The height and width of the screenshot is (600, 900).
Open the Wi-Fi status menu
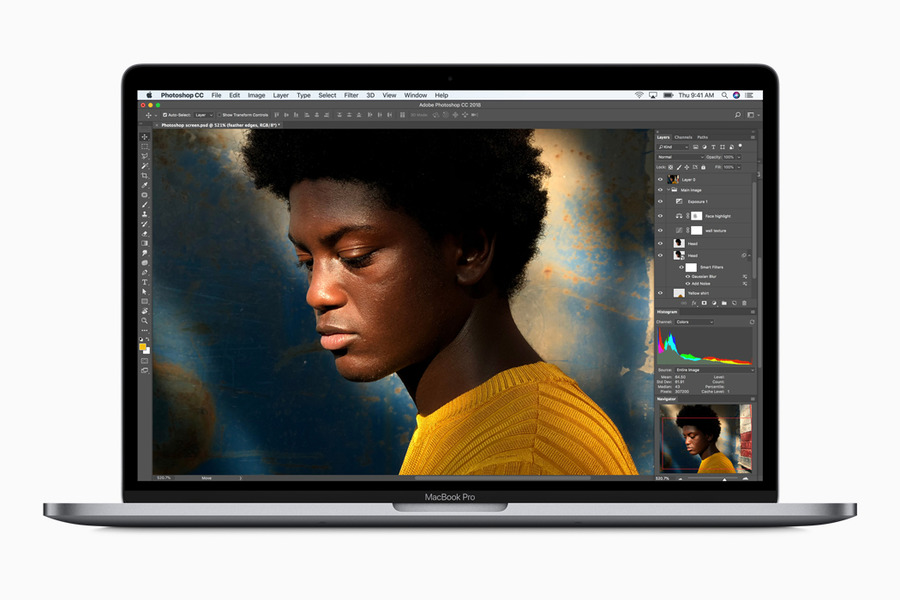point(639,95)
